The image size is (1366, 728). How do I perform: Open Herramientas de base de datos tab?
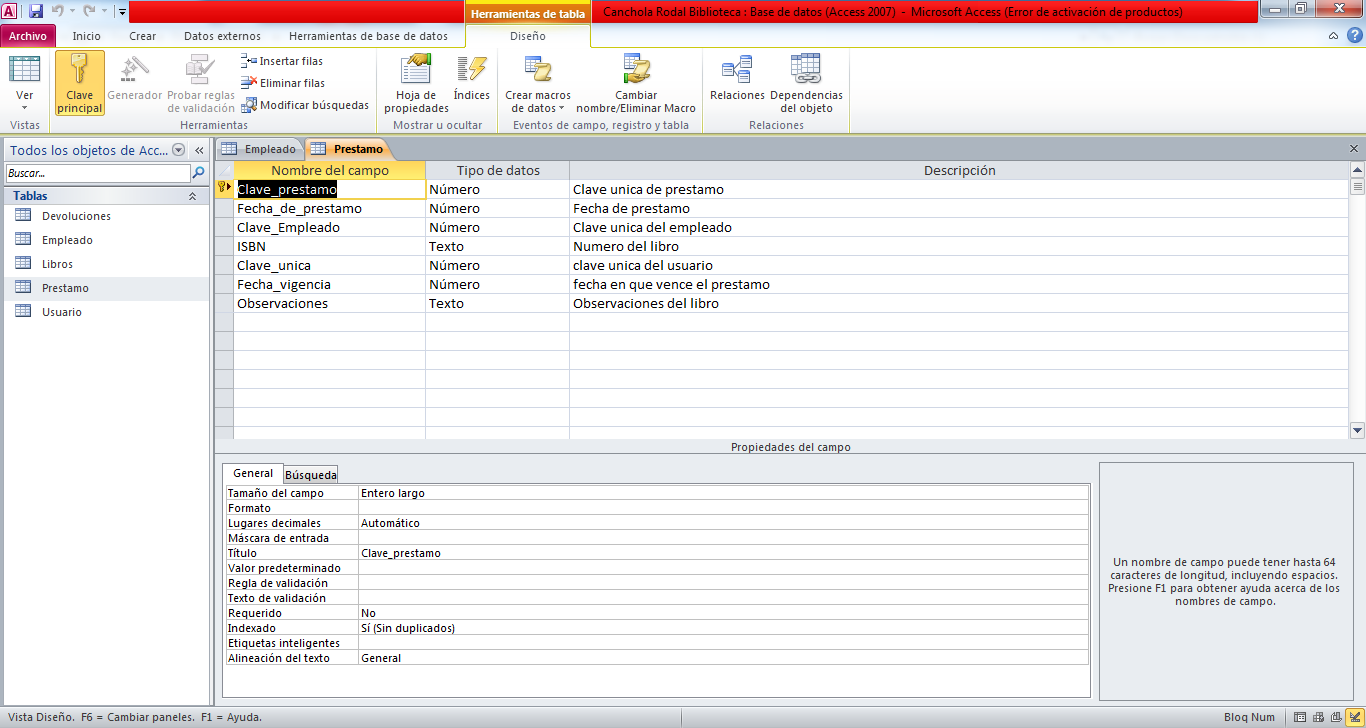(368, 36)
